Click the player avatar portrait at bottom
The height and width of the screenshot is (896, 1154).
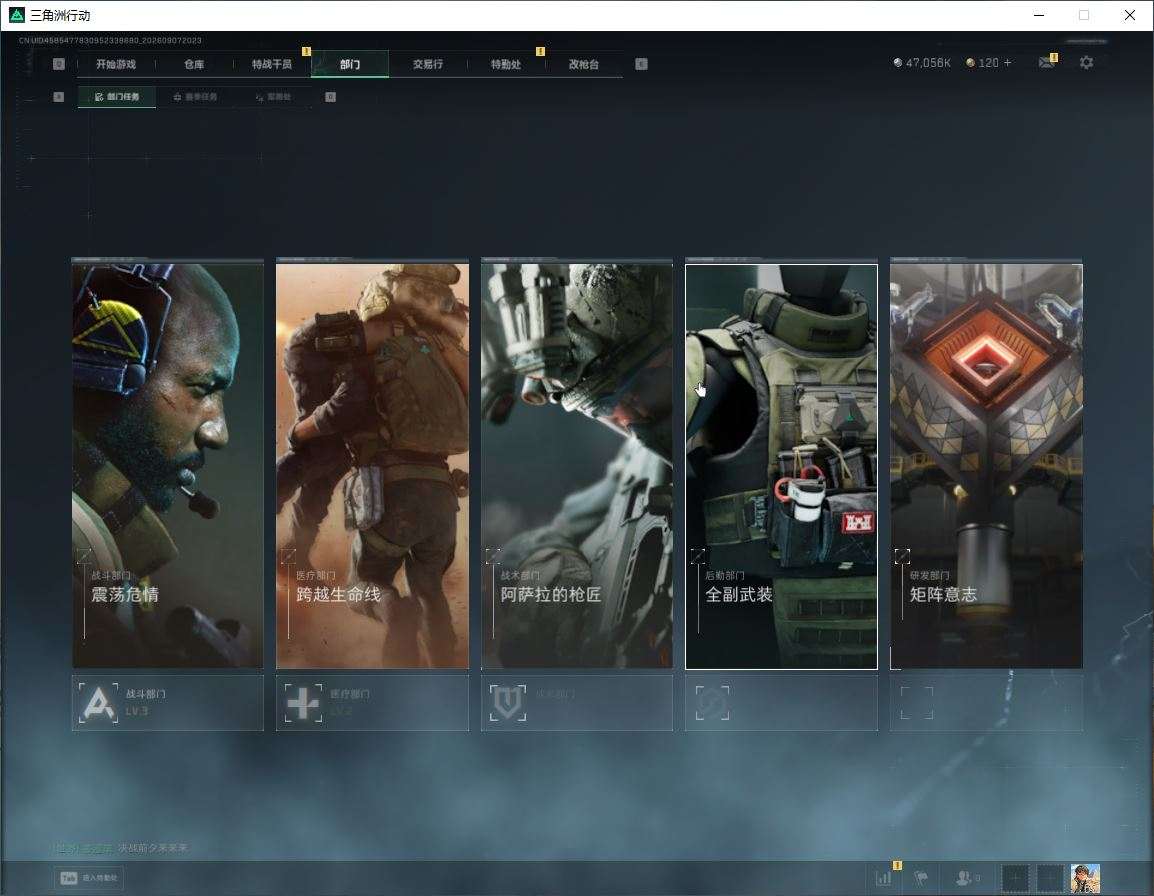pyautogui.click(x=1085, y=878)
